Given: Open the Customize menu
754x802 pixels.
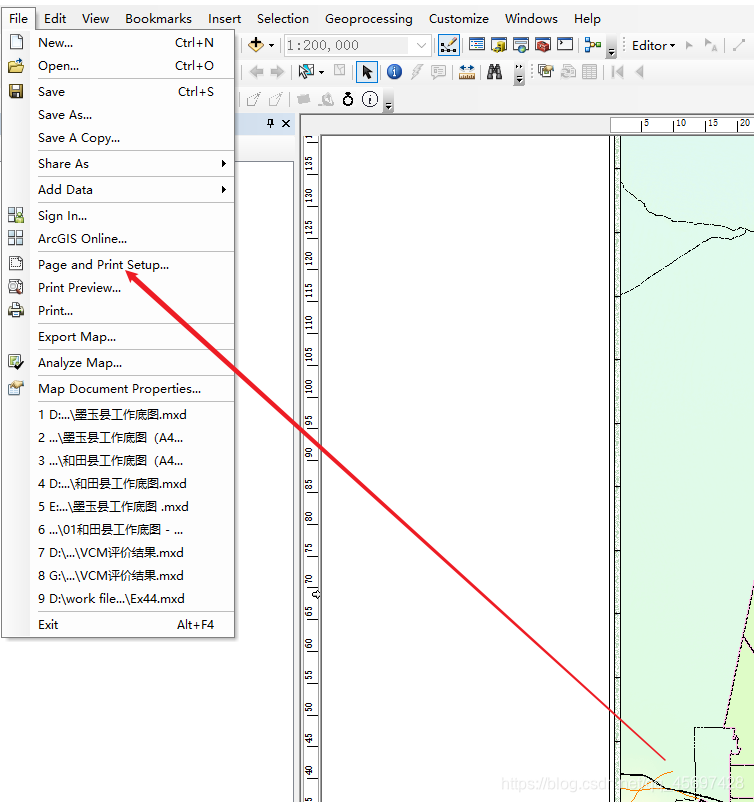Looking at the screenshot, I should 459,18.
